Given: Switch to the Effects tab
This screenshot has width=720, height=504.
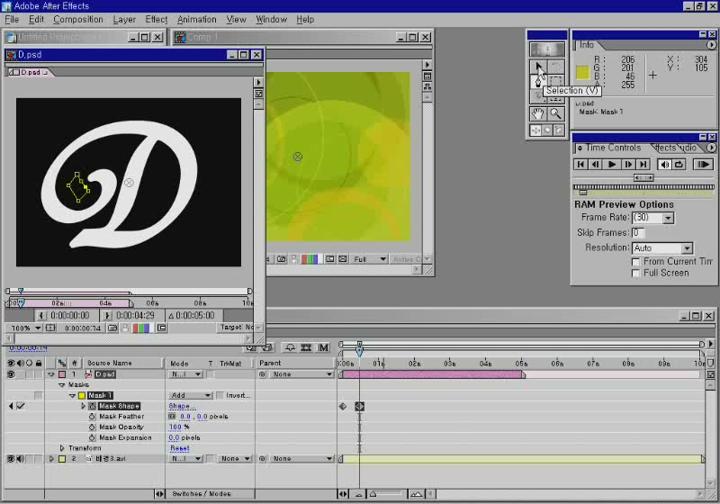Looking at the screenshot, I should [666, 148].
